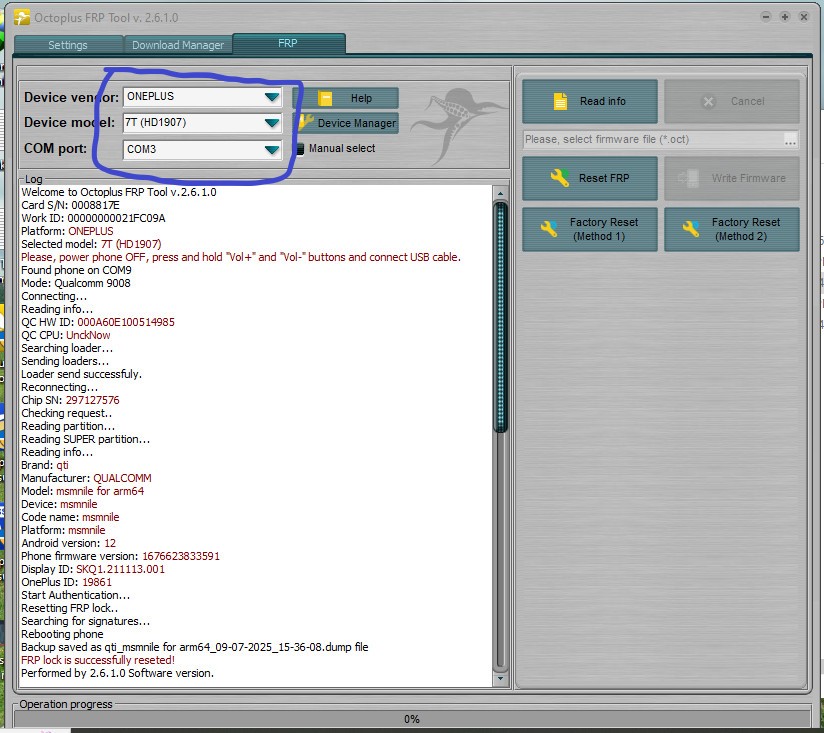Maximize the Octoplus window
Viewport: 824px width, 733px height.
pos(785,17)
